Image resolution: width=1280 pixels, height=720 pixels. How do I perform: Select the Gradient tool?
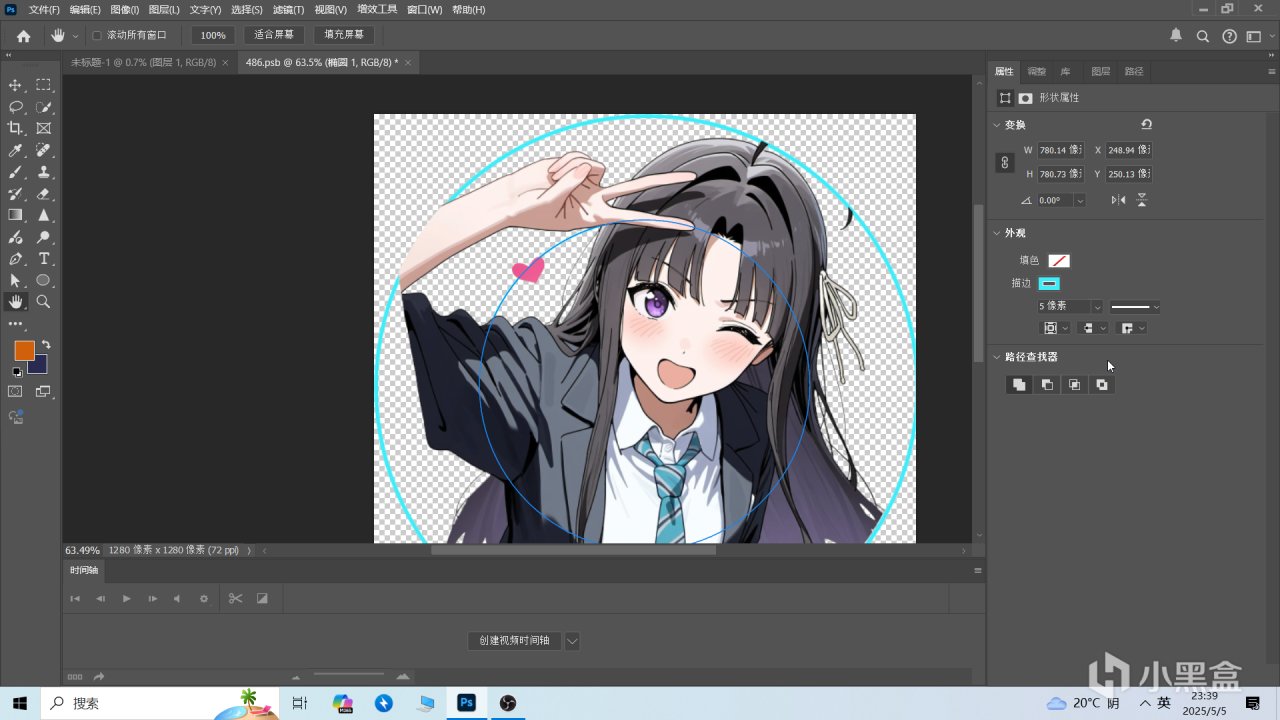[x=15, y=215]
